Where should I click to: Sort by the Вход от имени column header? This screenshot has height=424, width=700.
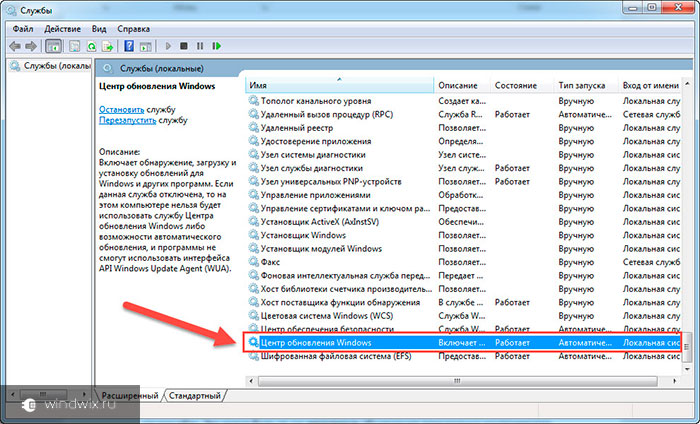click(x=650, y=85)
